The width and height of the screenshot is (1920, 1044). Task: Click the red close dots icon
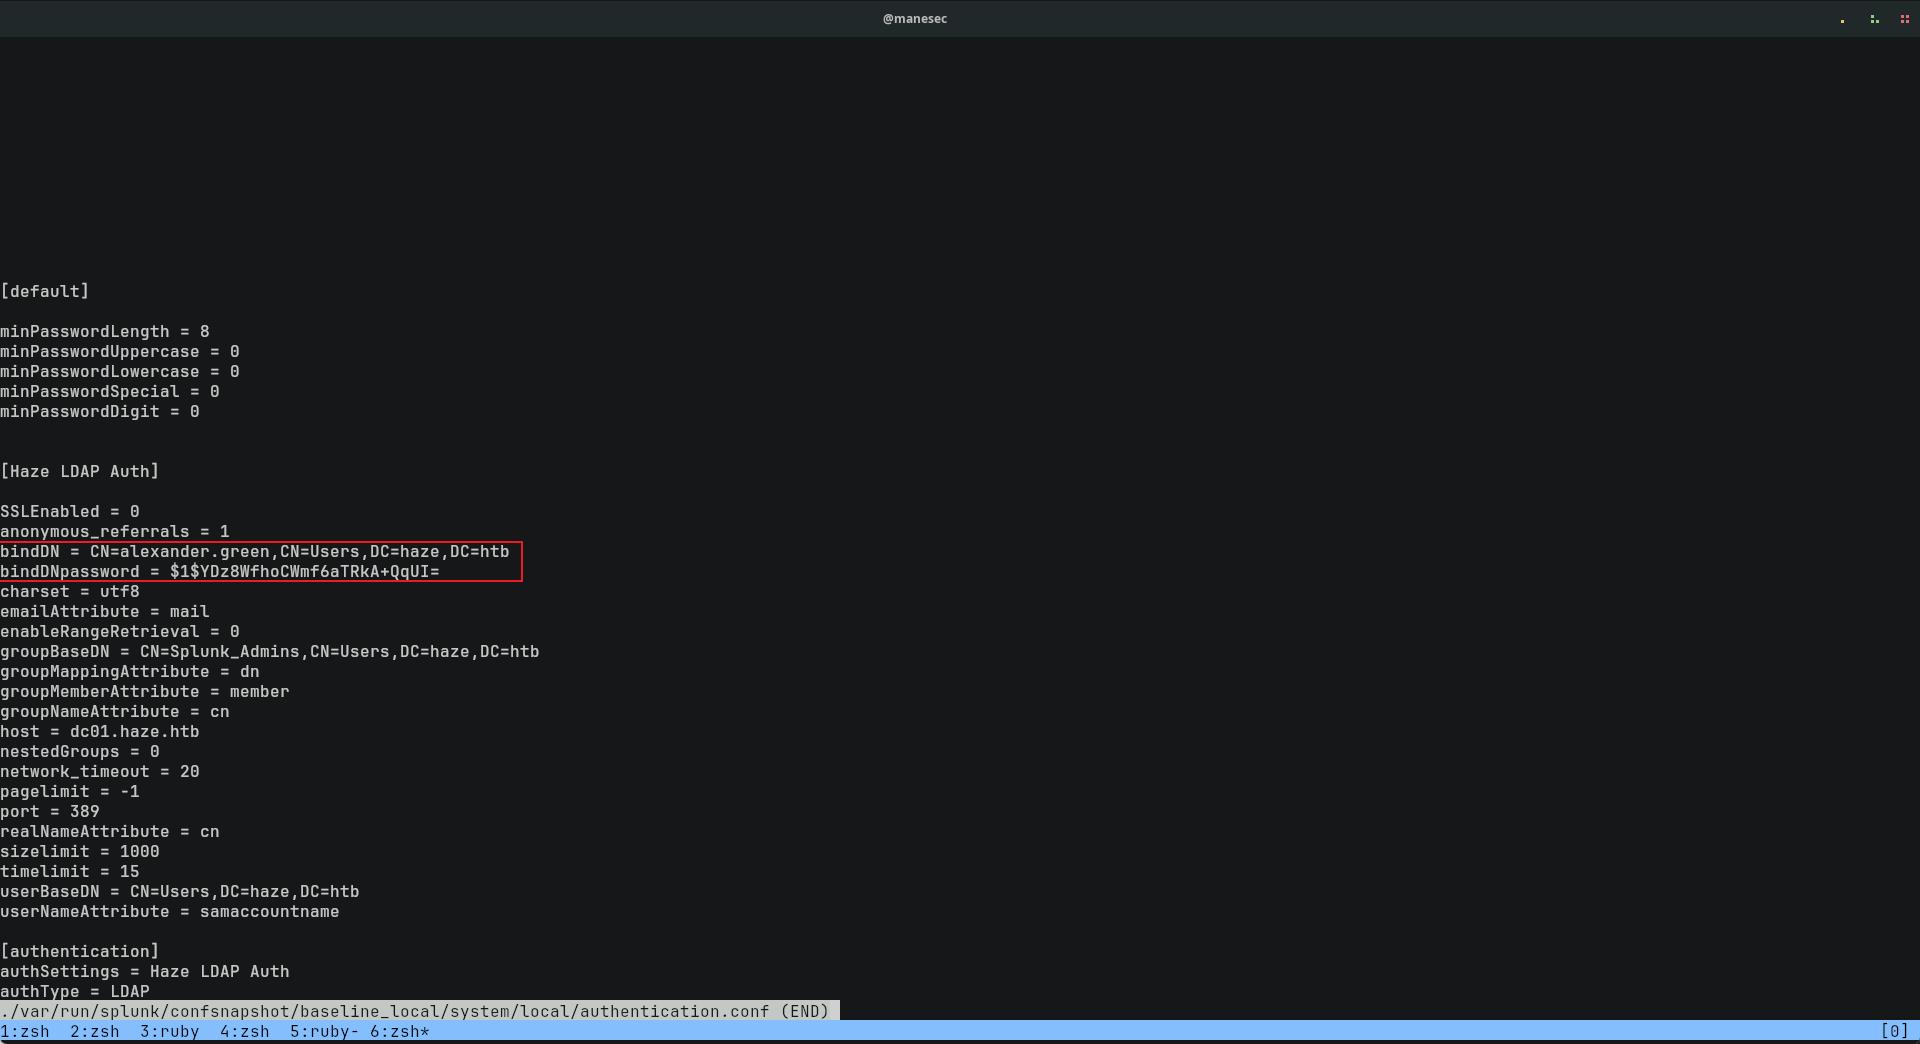point(1904,19)
